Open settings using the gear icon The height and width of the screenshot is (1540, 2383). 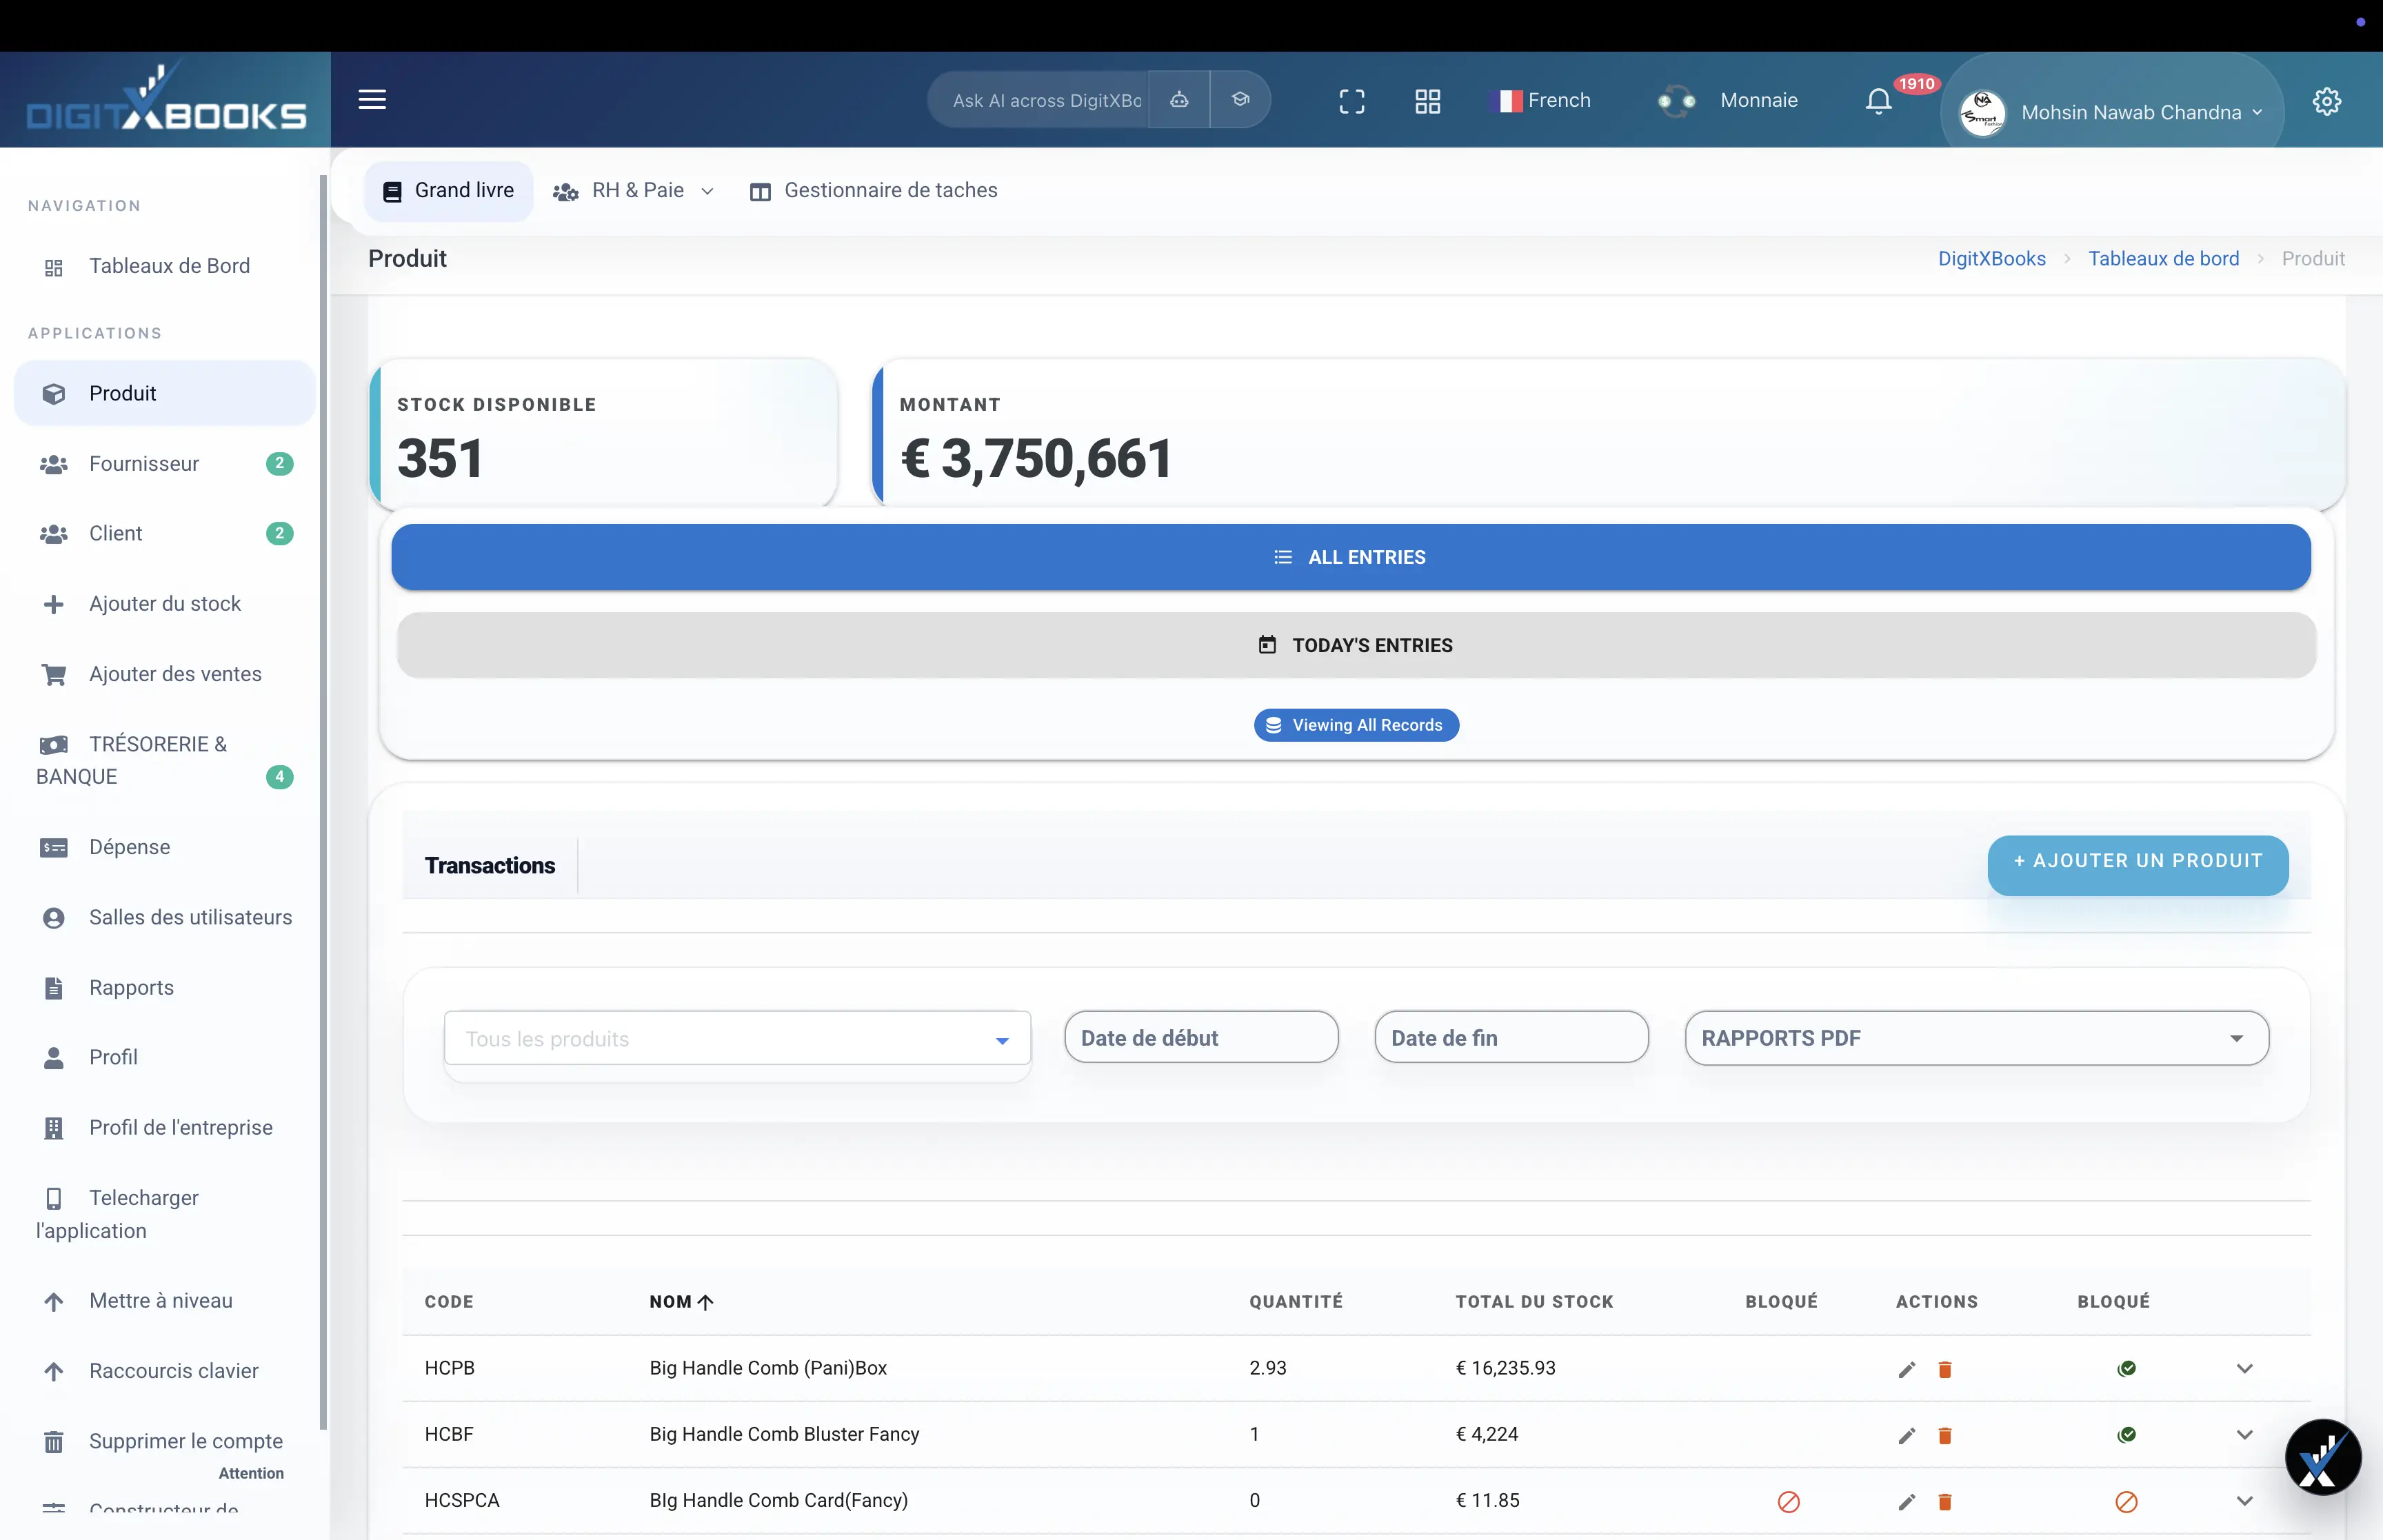[2327, 101]
